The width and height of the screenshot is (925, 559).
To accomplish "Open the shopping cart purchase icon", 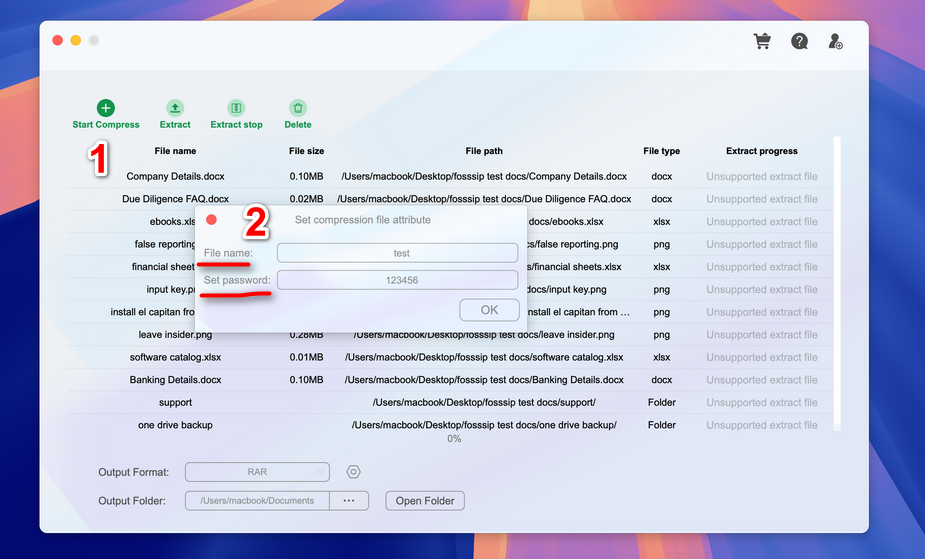I will point(762,42).
